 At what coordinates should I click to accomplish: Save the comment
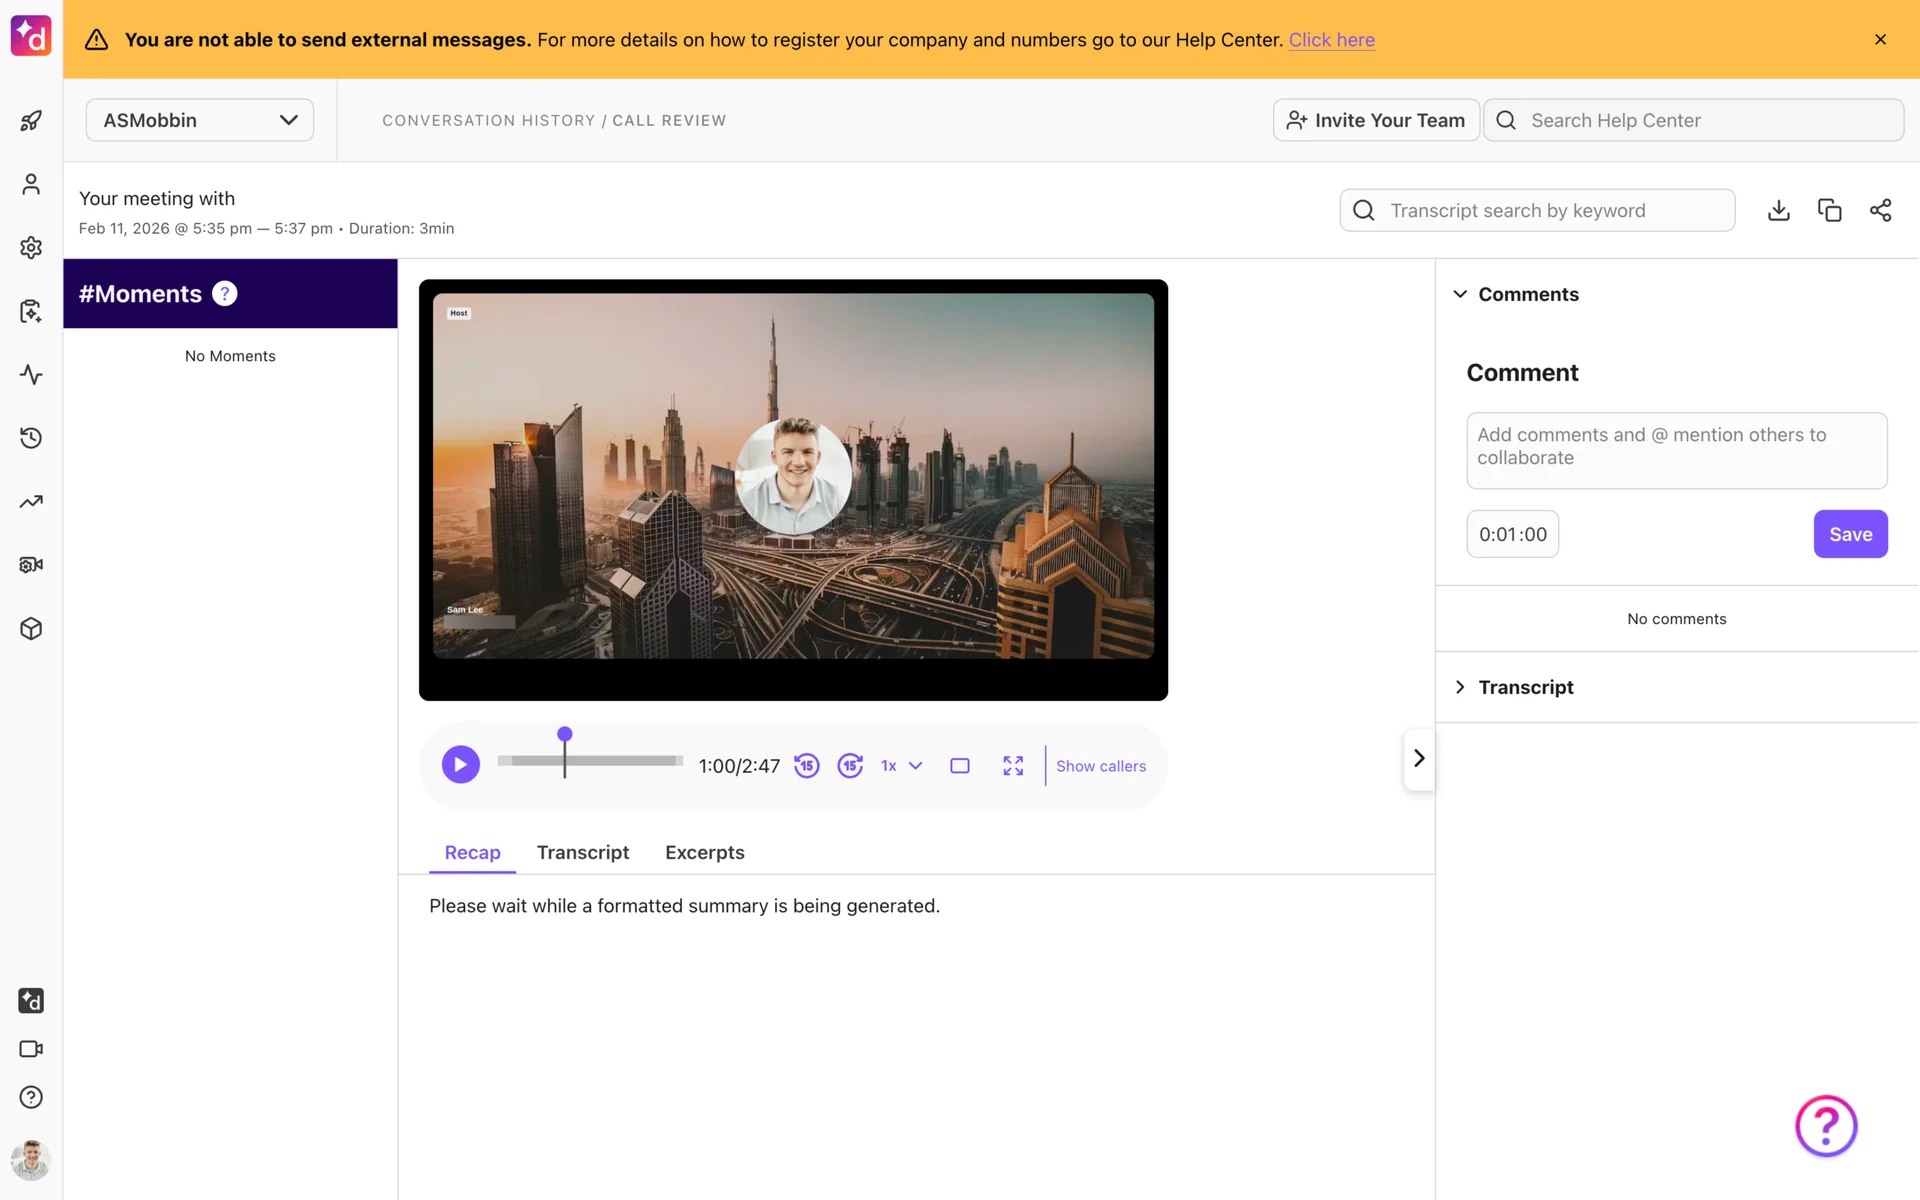[x=1850, y=534]
